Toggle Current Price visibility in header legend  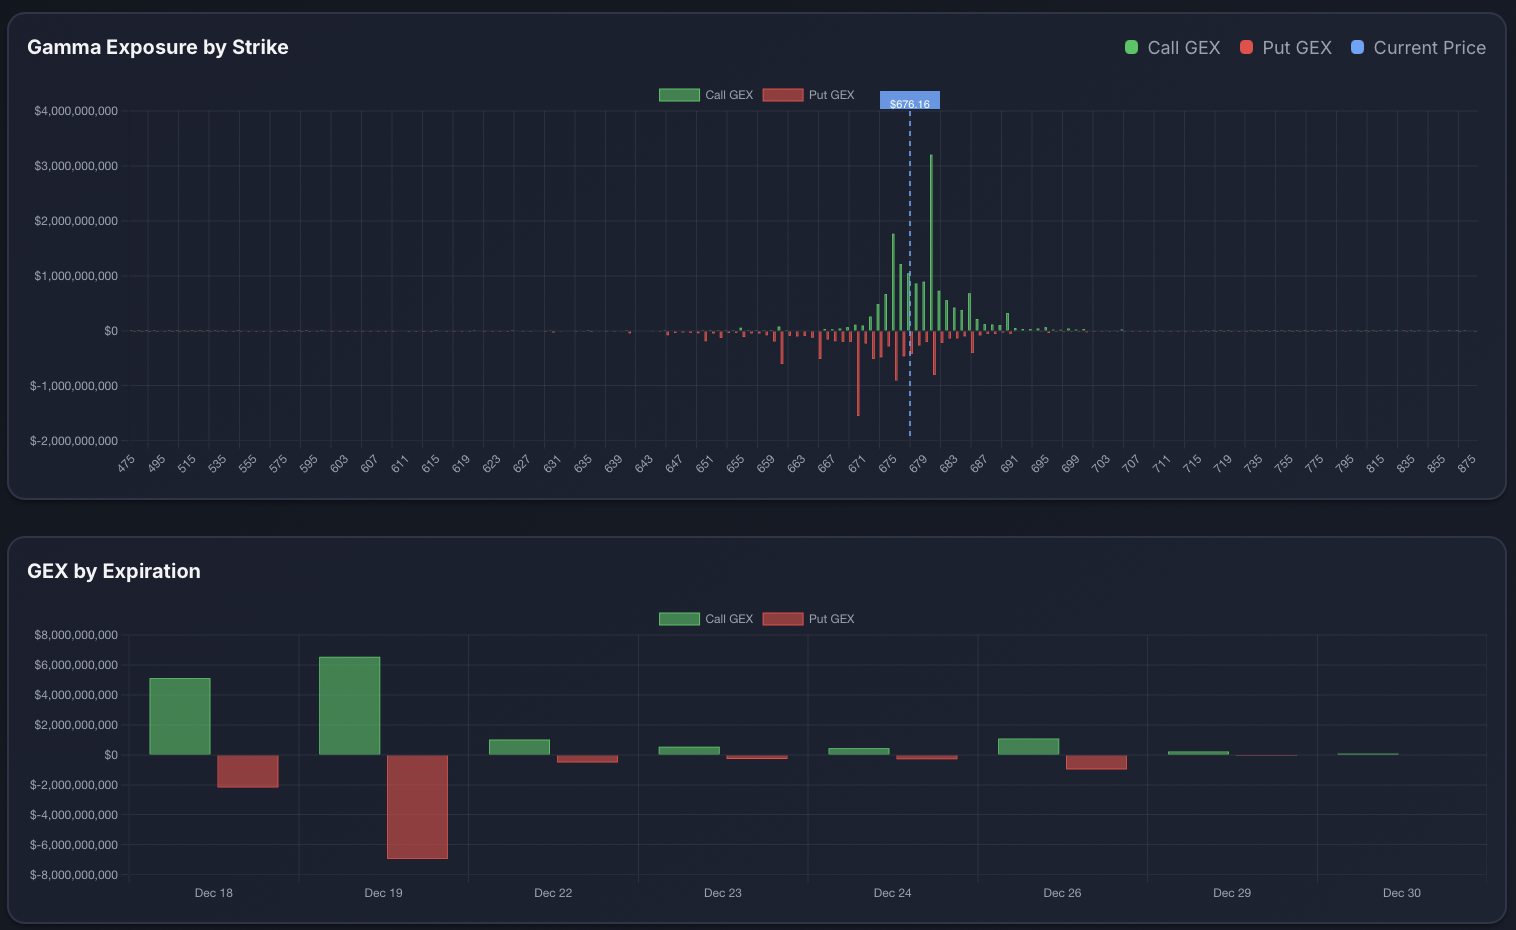point(1418,47)
